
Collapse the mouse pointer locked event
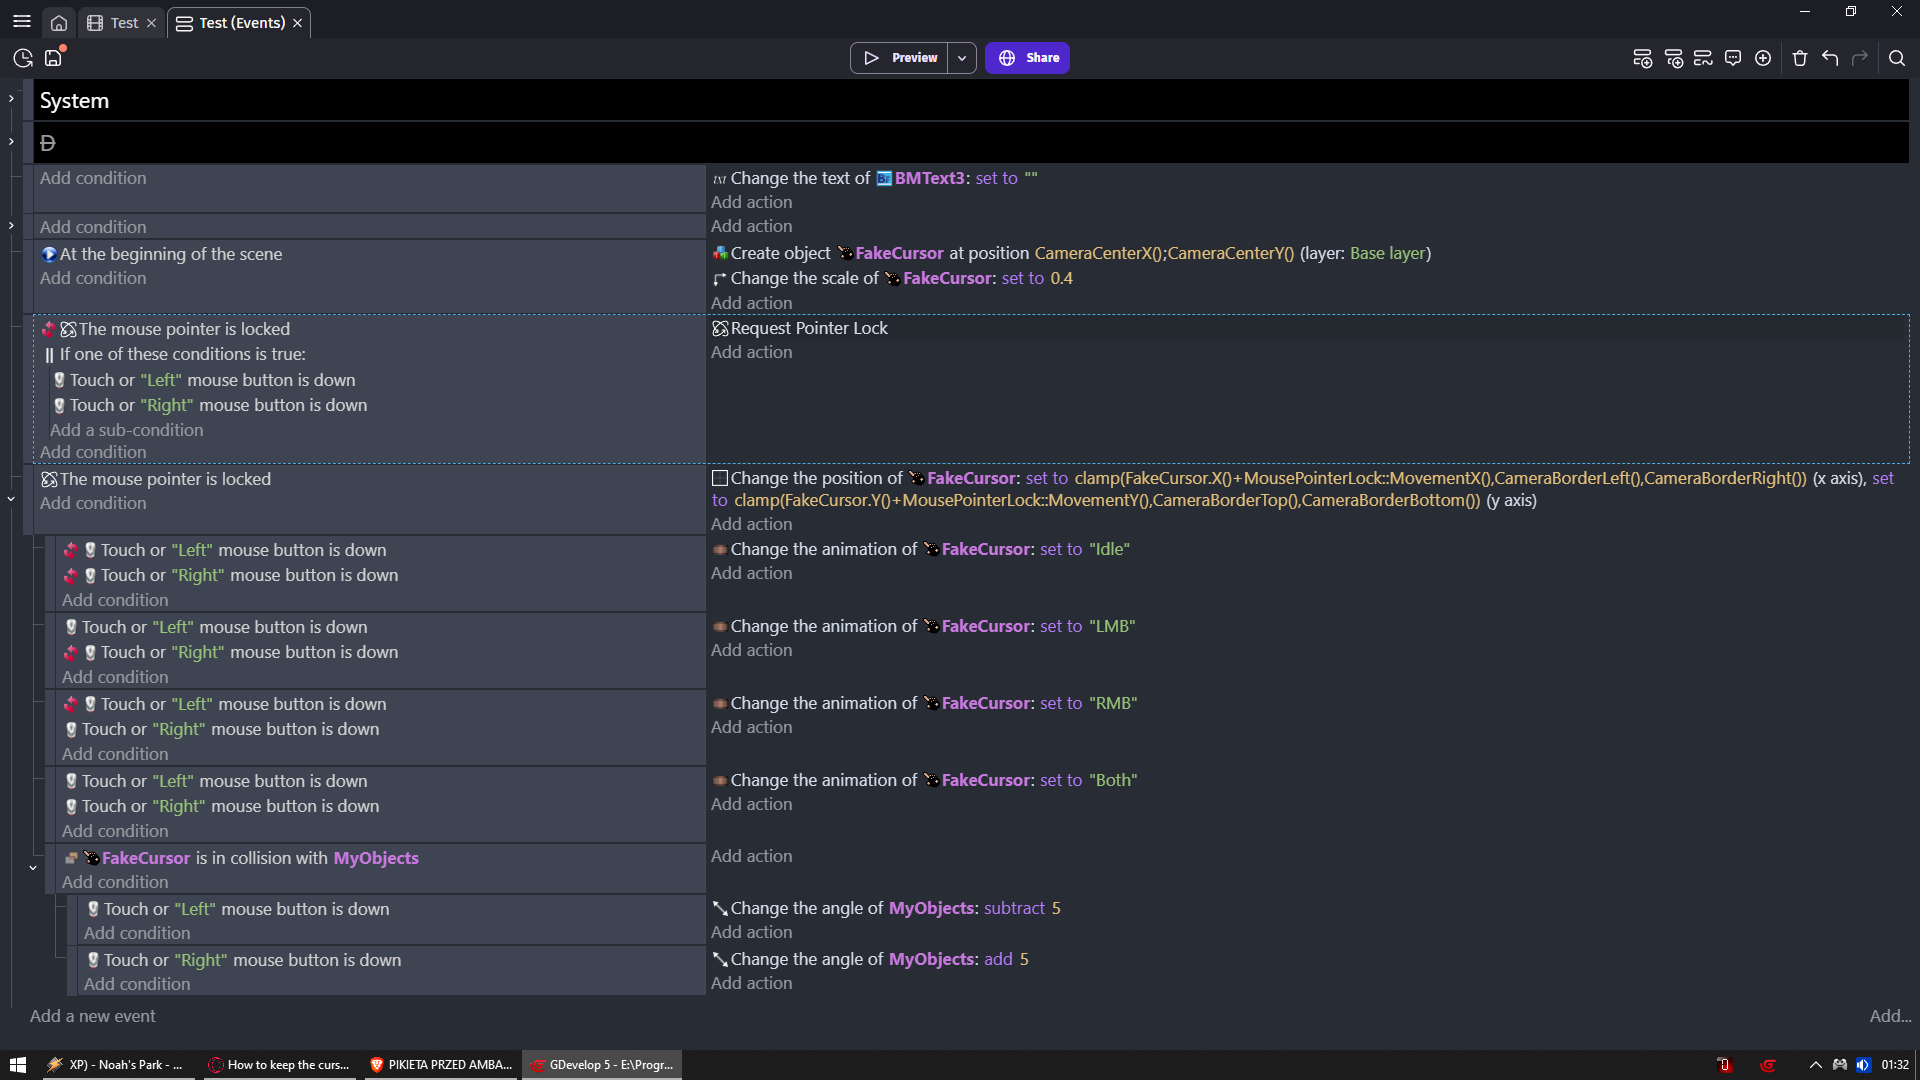coord(11,499)
